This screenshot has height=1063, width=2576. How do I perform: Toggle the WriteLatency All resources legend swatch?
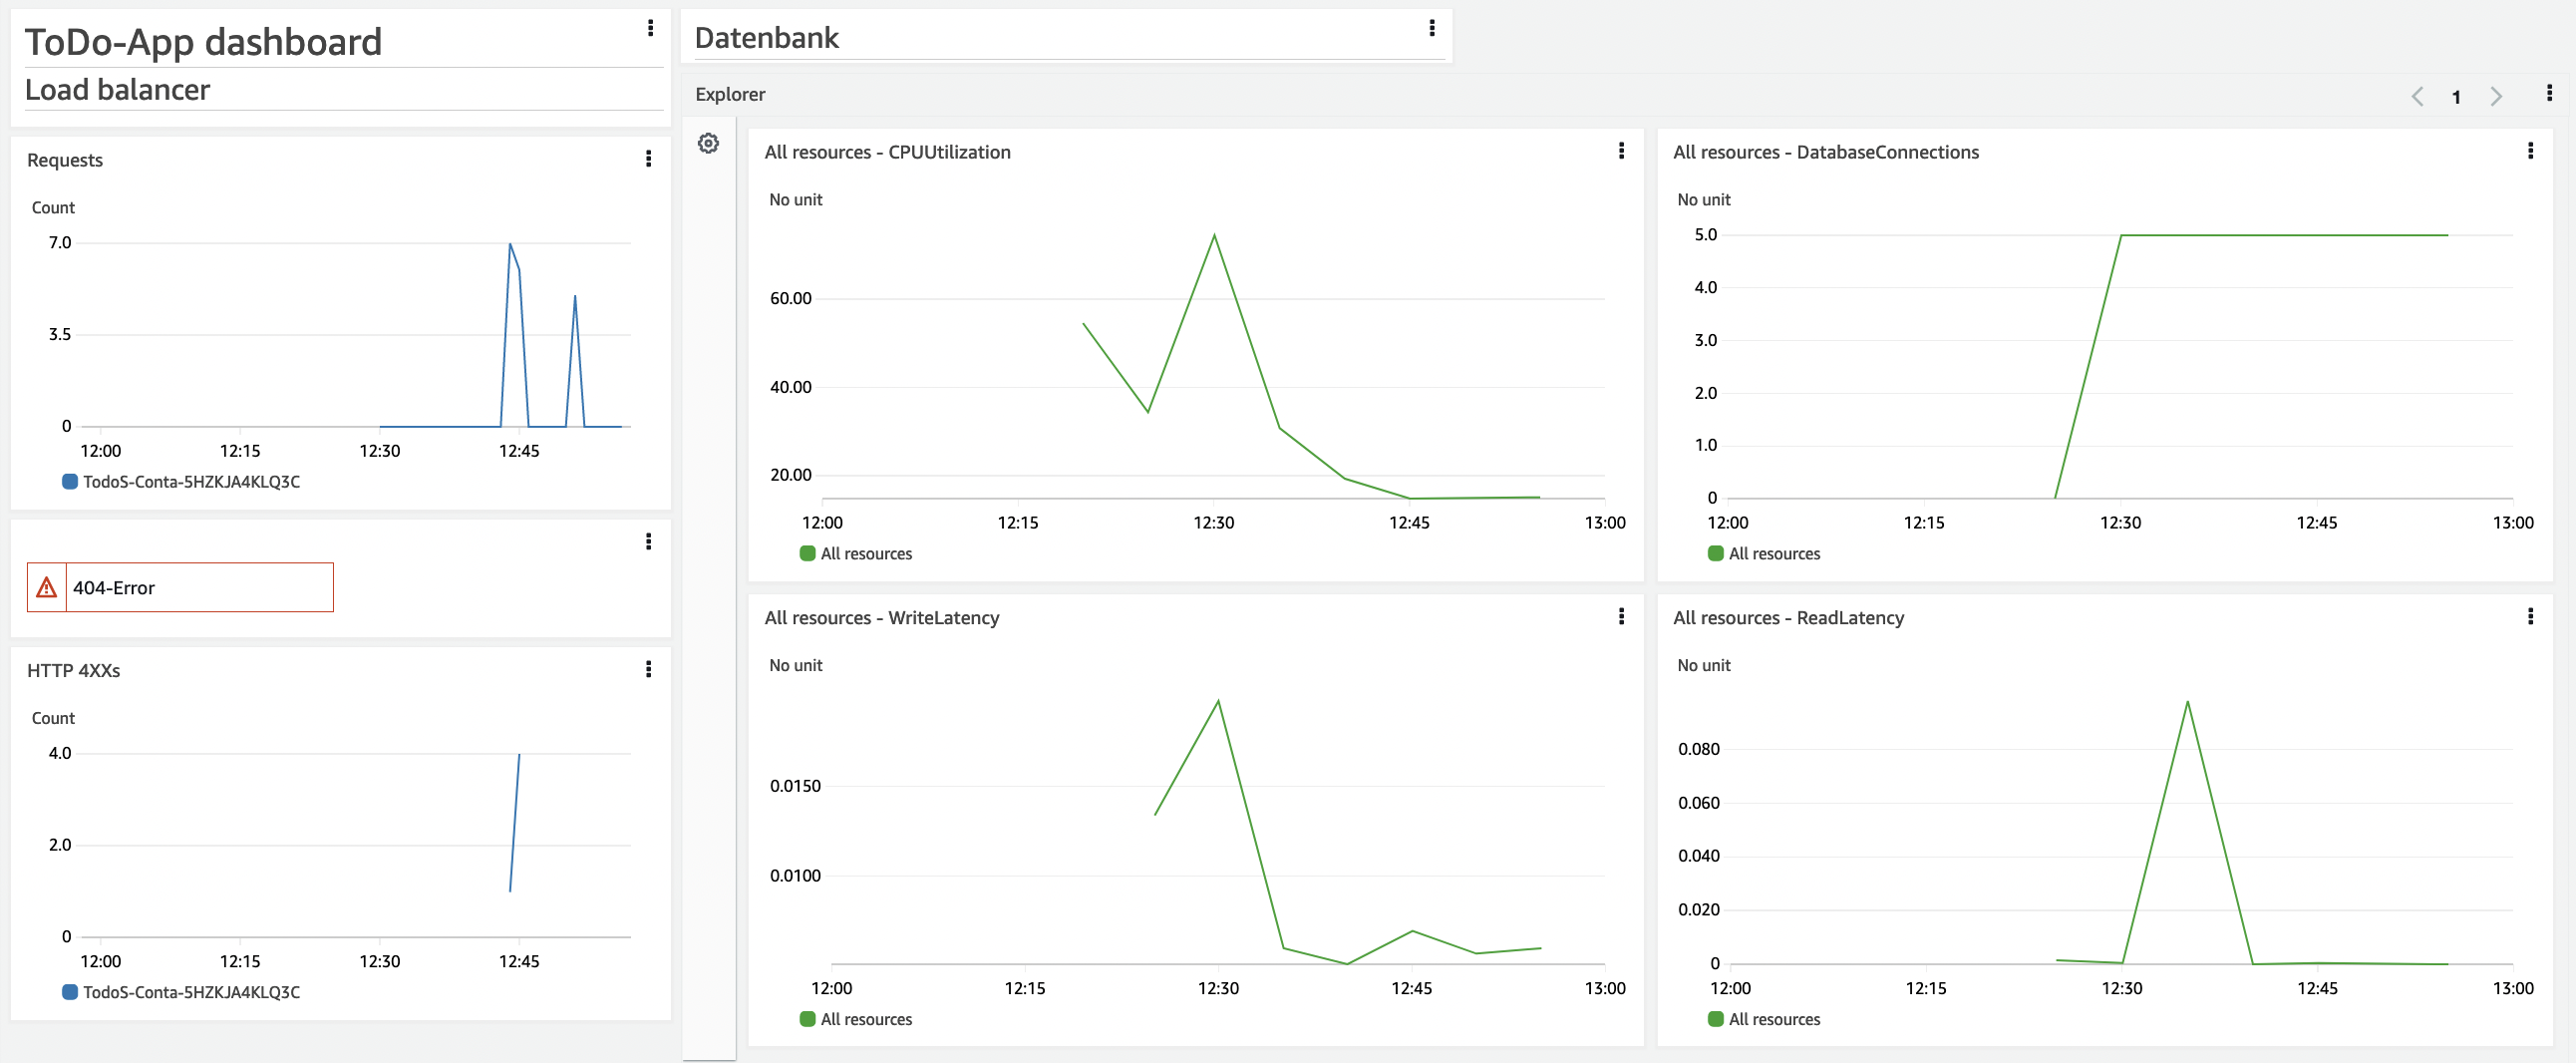(808, 1020)
